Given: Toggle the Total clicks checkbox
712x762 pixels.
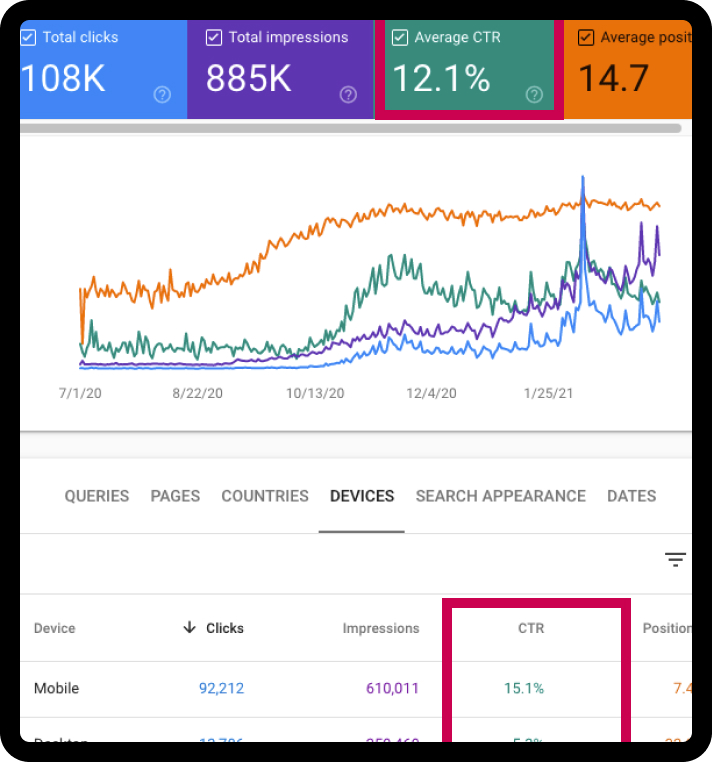Looking at the screenshot, I should click(28, 37).
